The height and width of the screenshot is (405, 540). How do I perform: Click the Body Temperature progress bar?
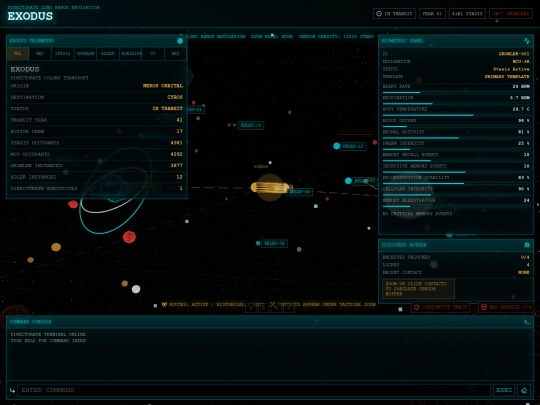tap(456, 115)
